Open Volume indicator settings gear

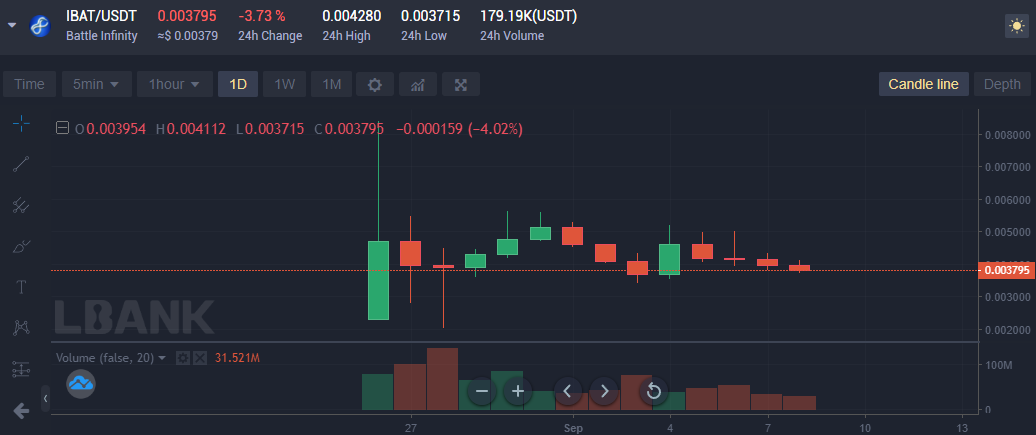(183, 358)
